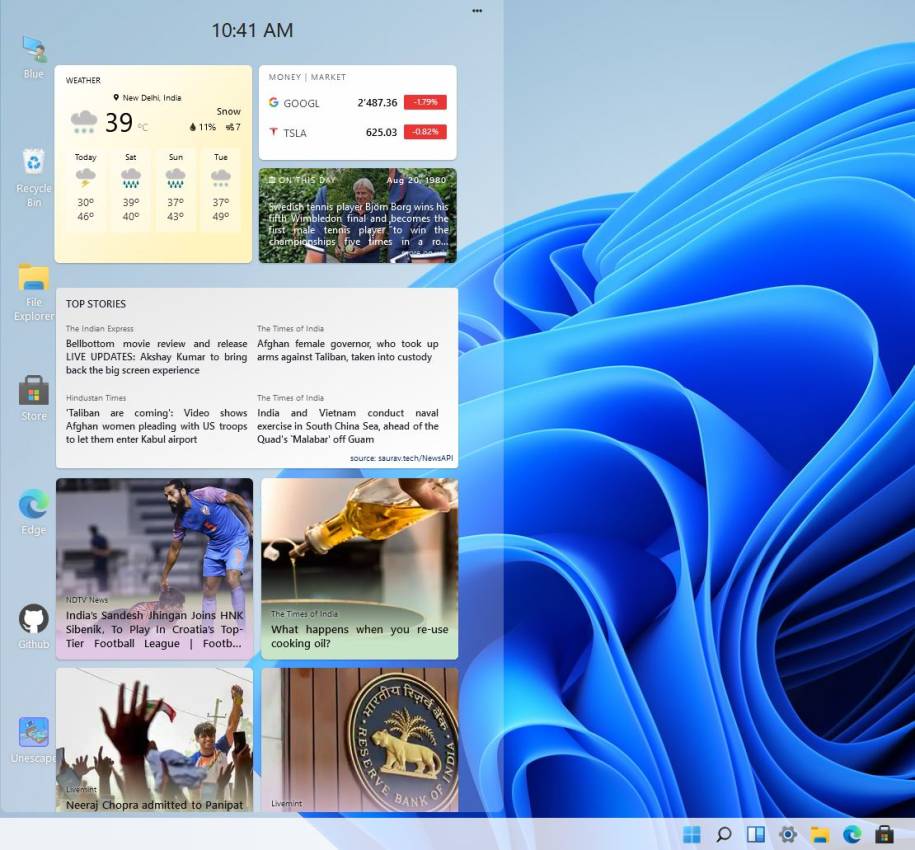Click Hindustan Times source label
This screenshot has height=850, width=915.
pyautogui.click(x=96, y=398)
